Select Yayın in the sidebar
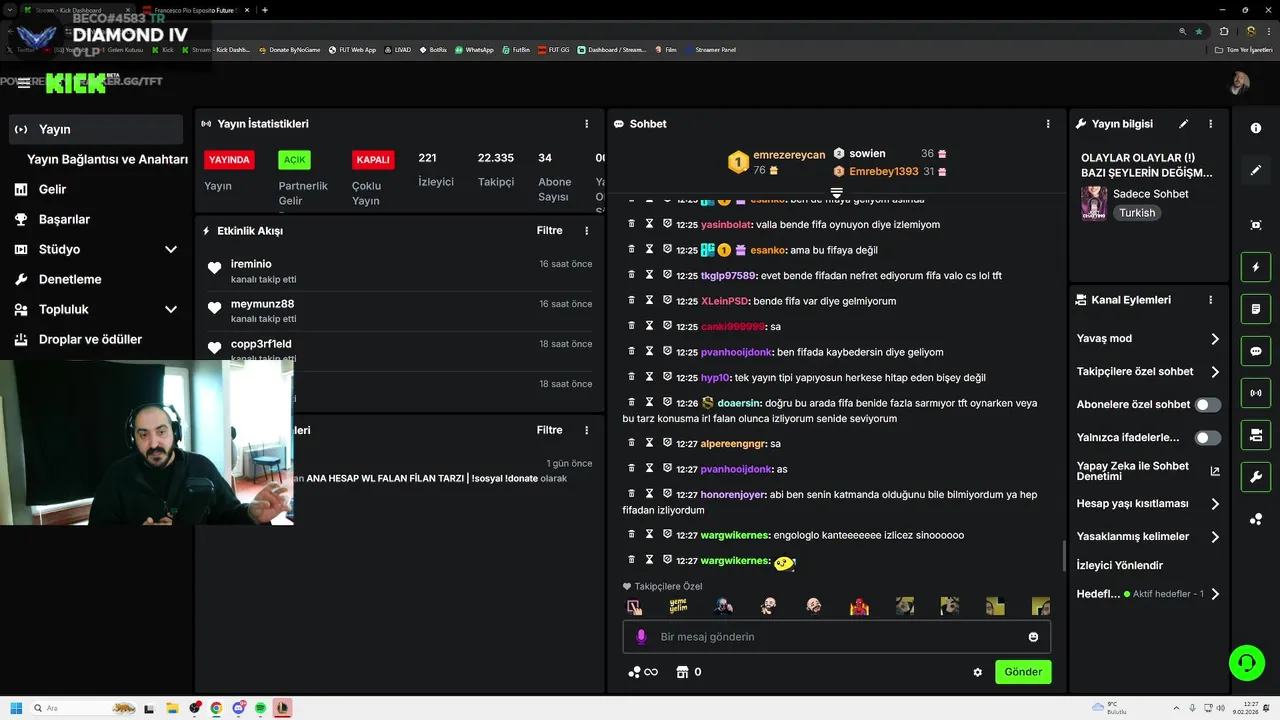Viewport: 1280px width, 720px height. [96, 129]
